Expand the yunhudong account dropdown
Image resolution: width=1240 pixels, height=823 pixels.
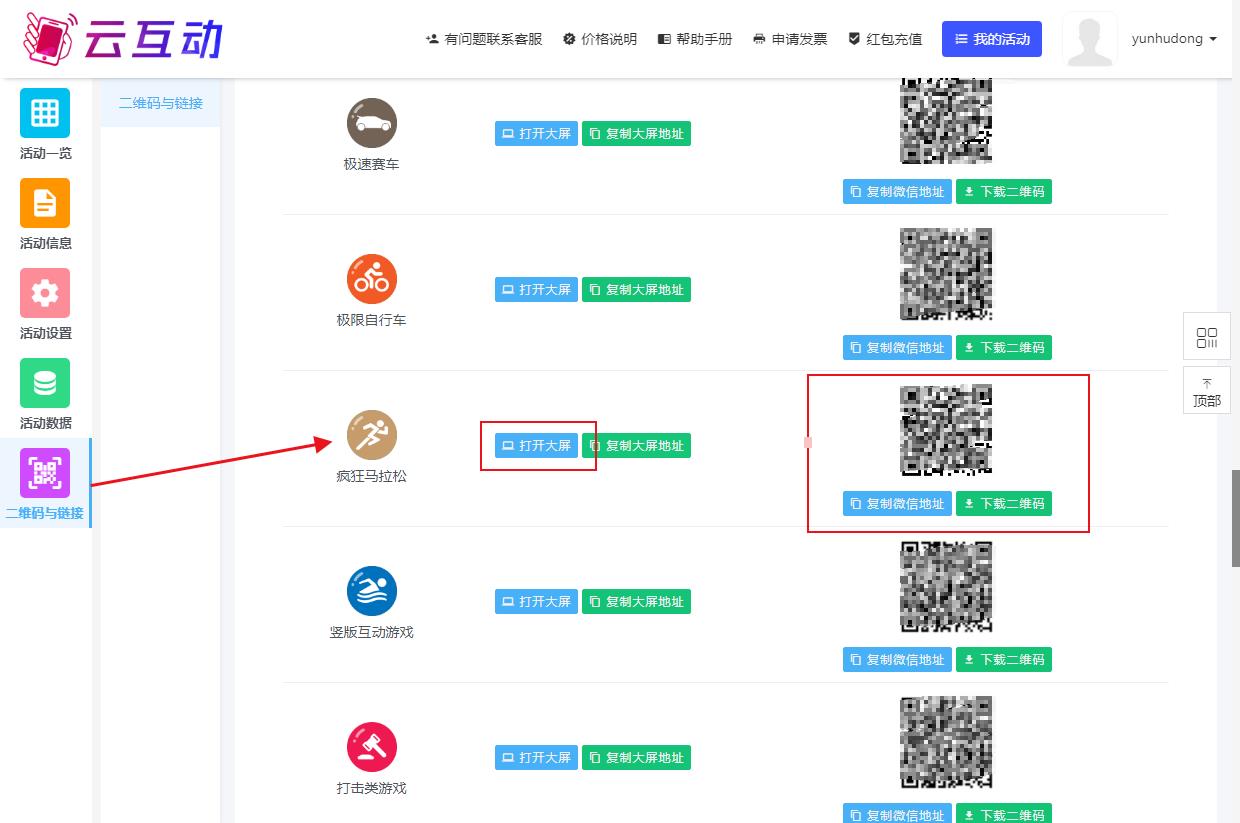pos(1174,39)
